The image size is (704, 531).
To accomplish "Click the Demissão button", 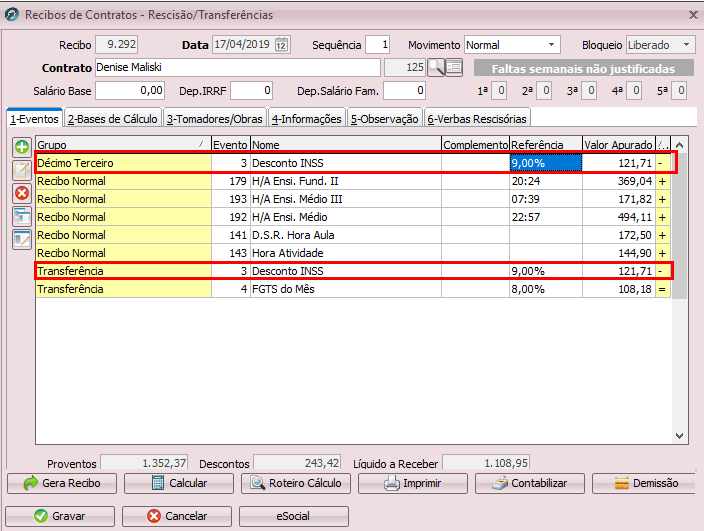I will [x=644, y=483].
